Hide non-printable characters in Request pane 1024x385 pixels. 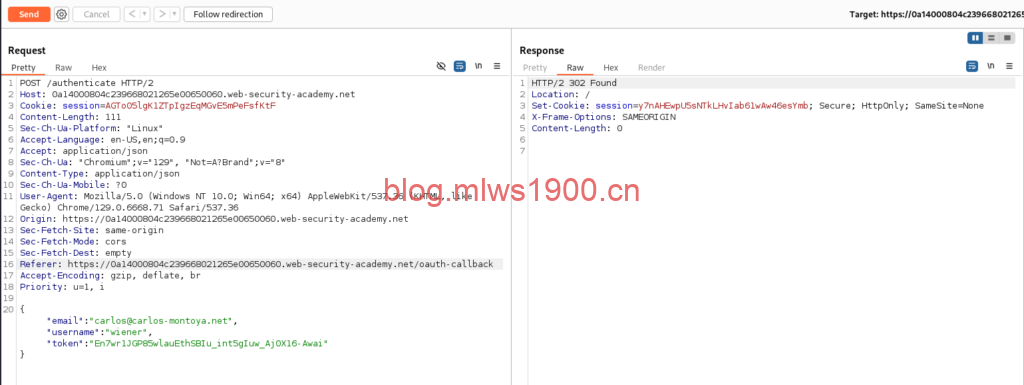pos(441,67)
